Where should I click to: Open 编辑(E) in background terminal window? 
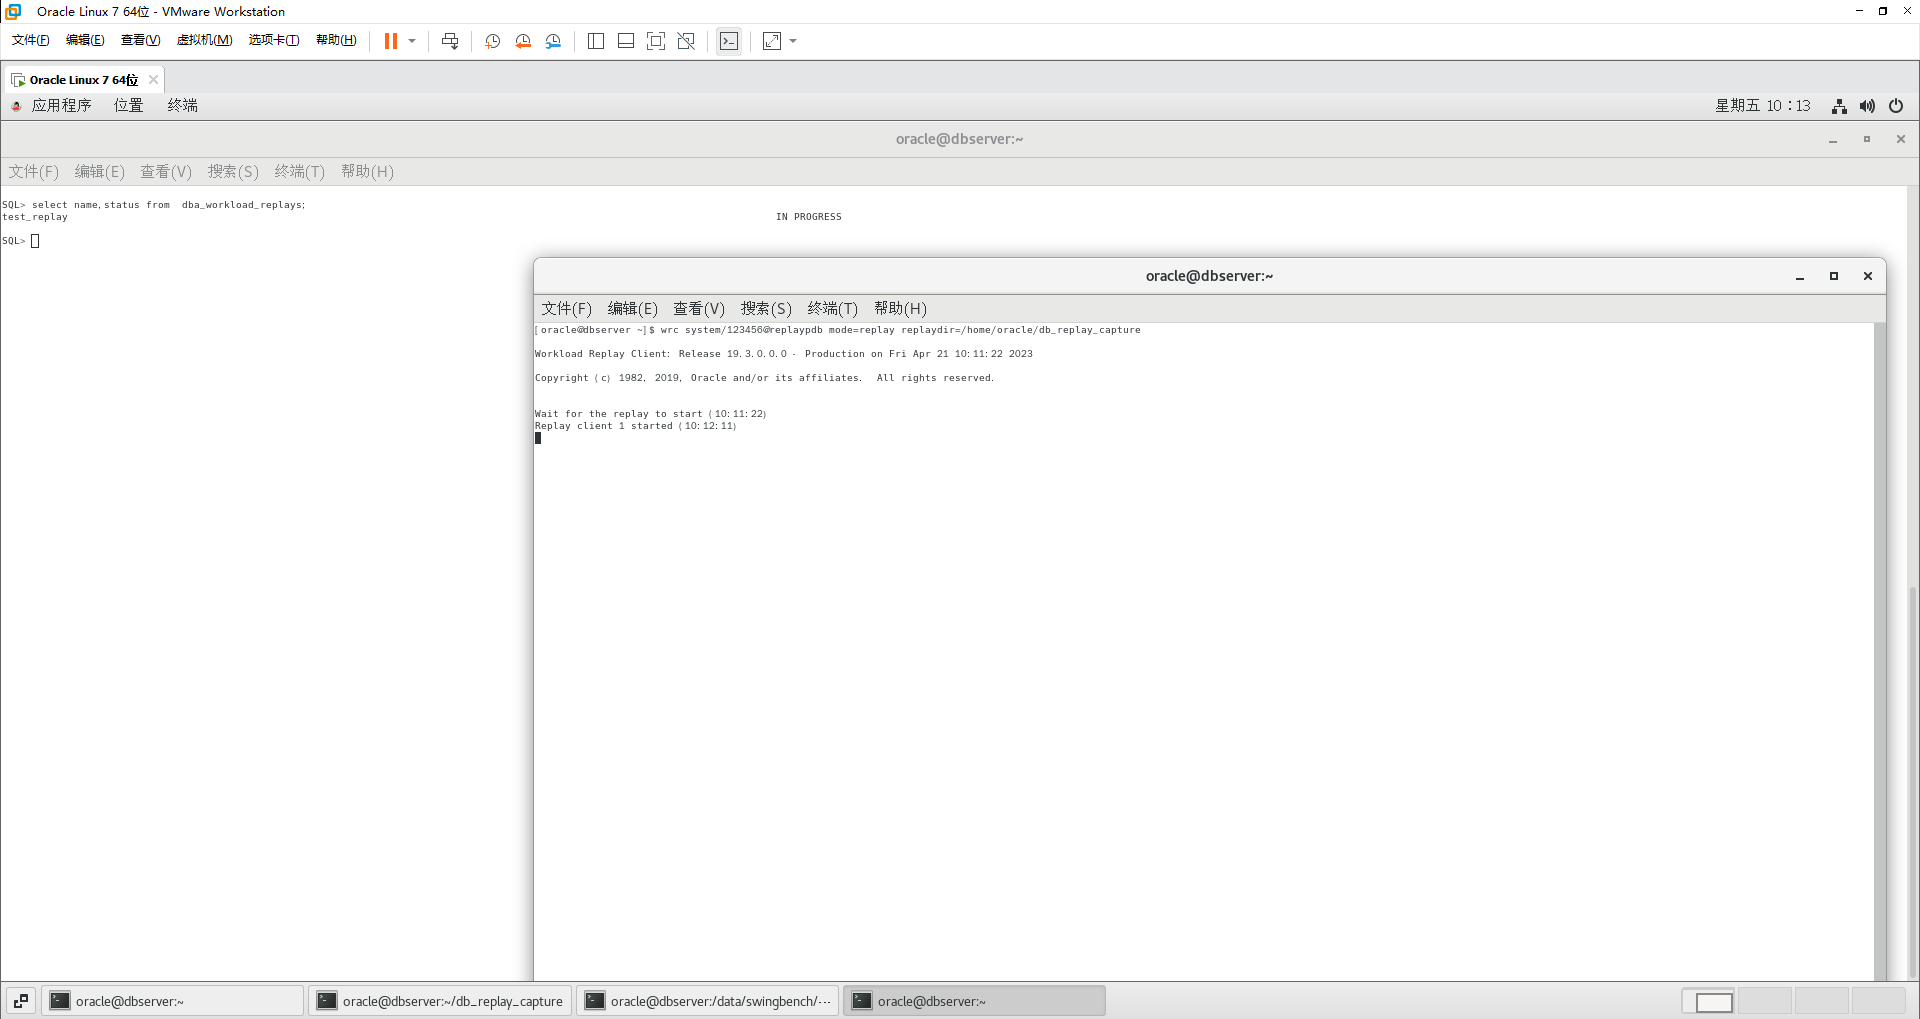100,172
